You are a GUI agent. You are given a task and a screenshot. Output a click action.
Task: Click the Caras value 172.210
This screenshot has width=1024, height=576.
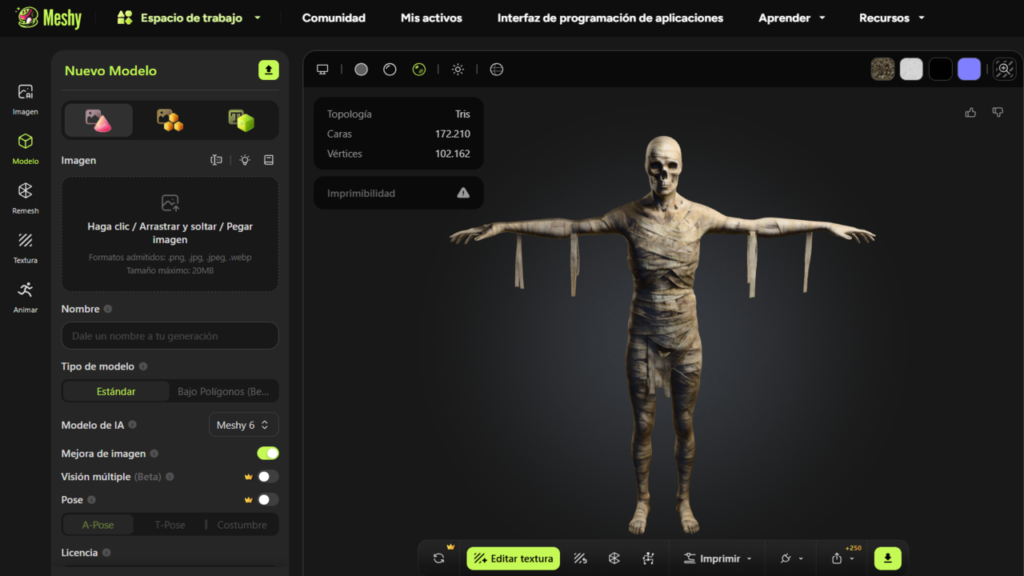pos(453,134)
